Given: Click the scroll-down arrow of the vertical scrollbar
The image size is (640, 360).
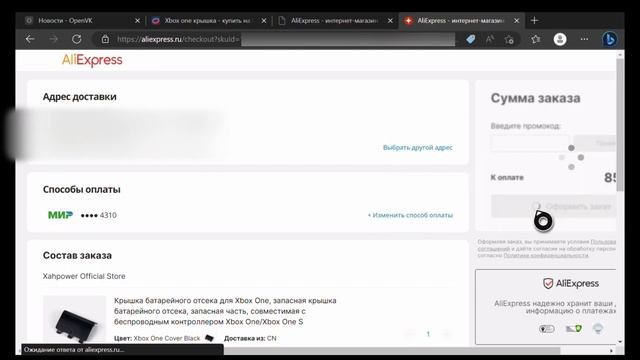Looking at the screenshot, I should (x=620, y=341).
